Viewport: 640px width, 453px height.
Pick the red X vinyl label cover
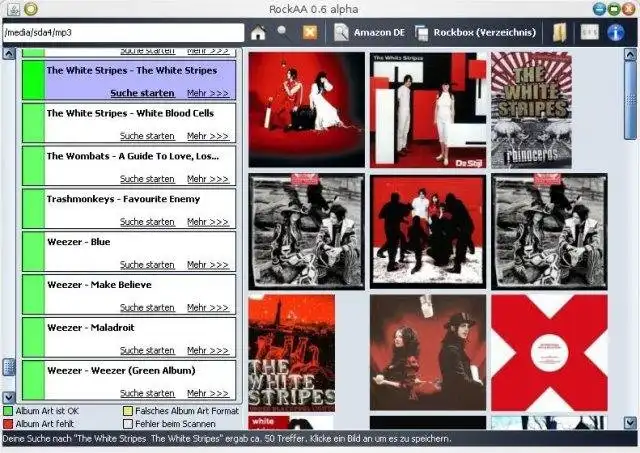549,353
